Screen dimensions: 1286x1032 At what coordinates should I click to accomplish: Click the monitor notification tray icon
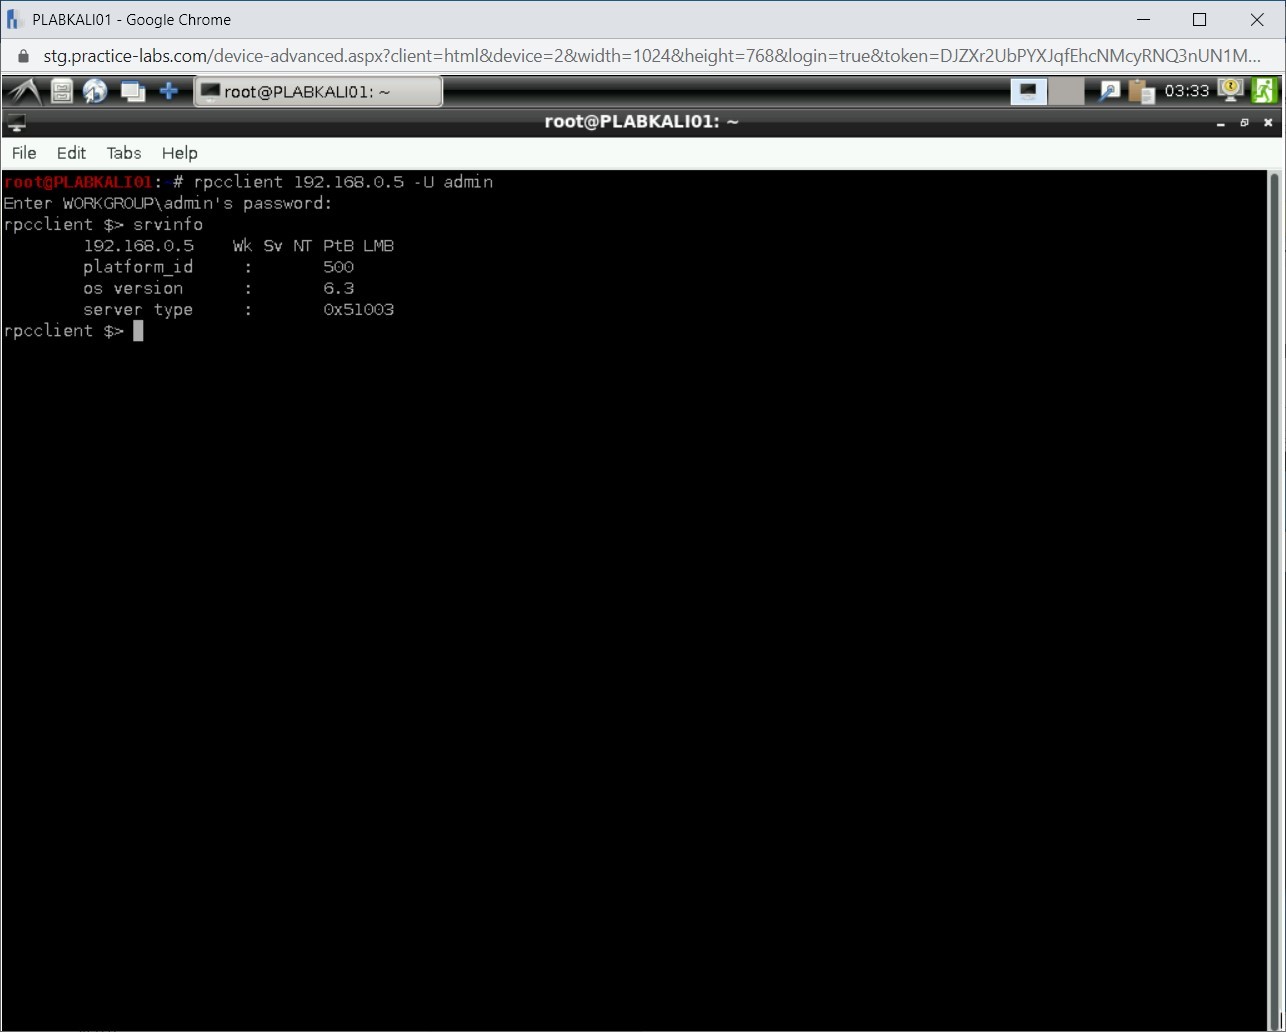tap(1230, 90)
